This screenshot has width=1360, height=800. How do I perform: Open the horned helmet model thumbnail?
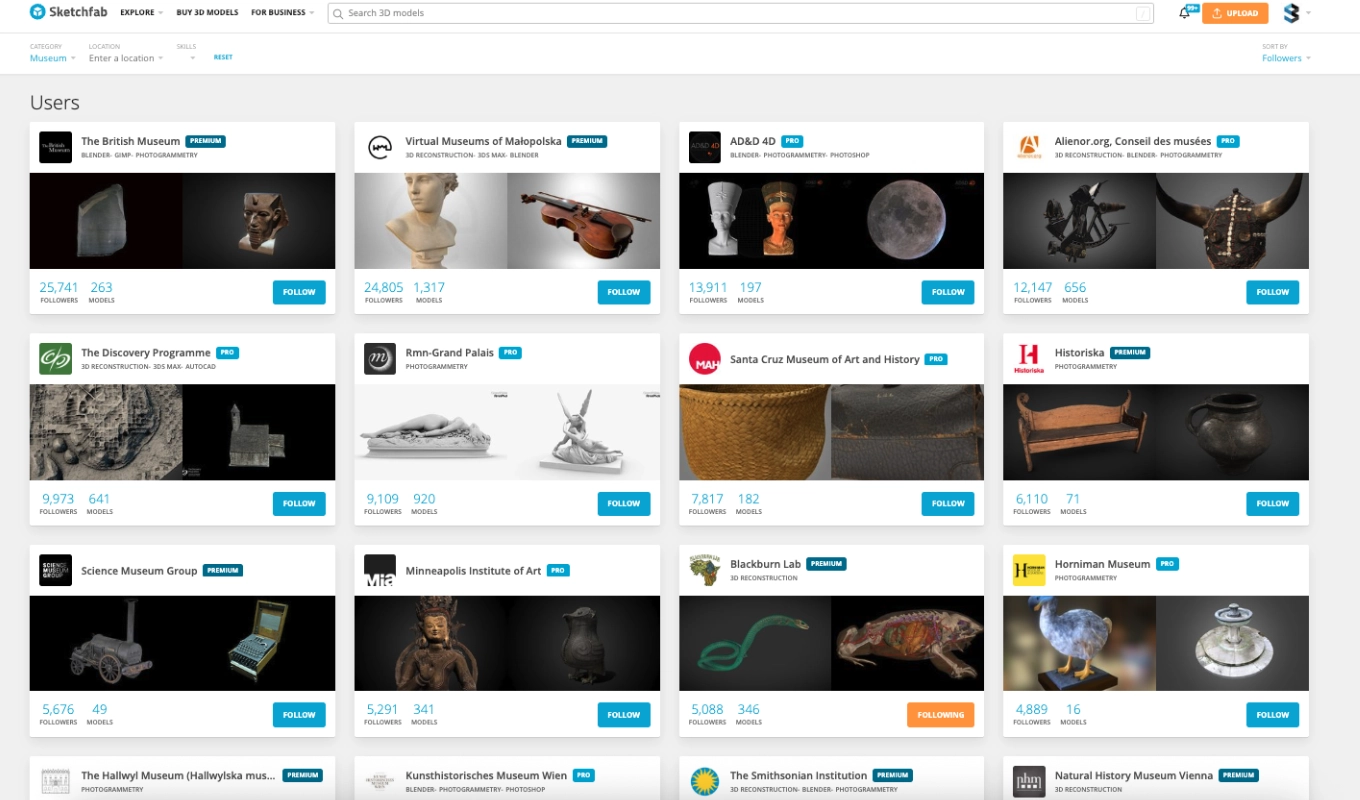(1233, 221)
